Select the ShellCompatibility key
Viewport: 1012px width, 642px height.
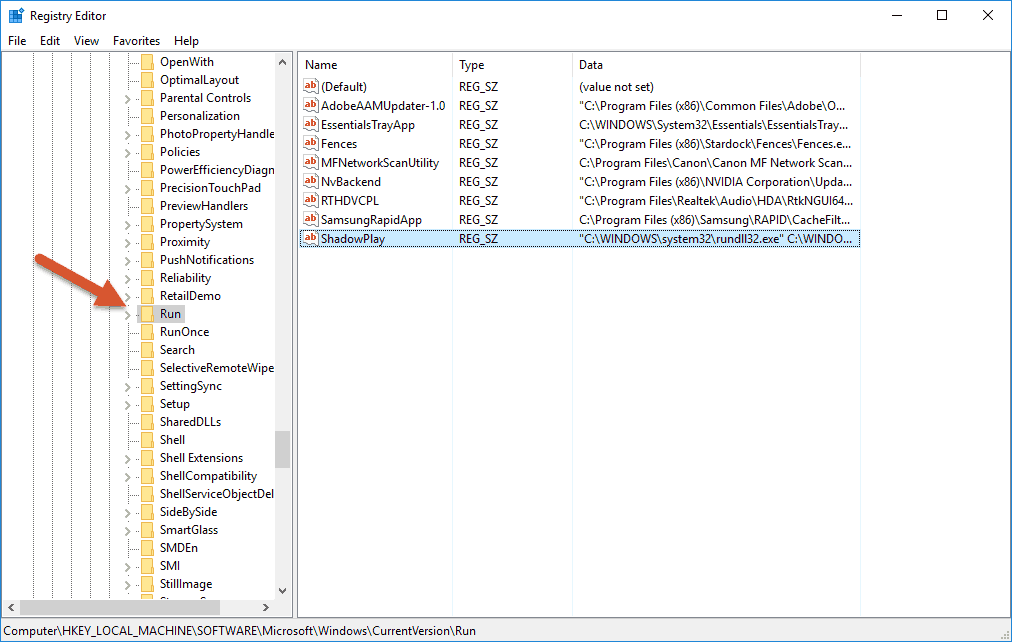click(x=208, y=476)
